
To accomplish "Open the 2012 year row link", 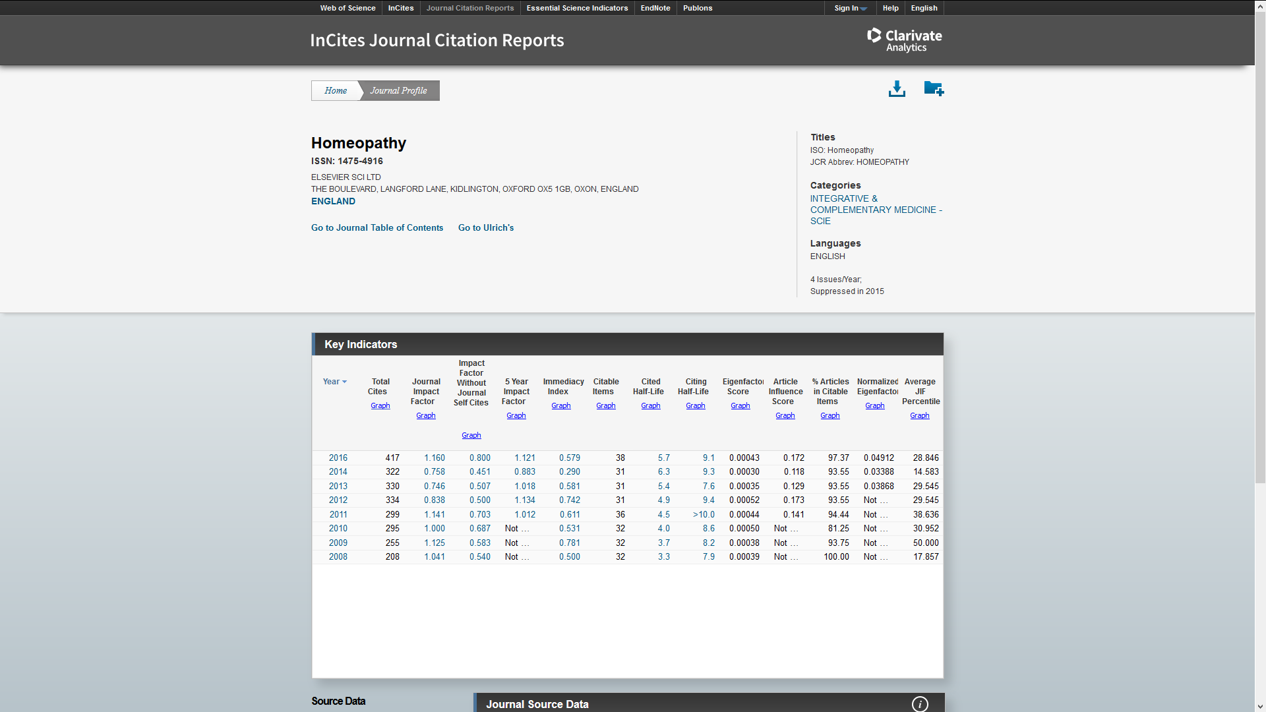I will 338,500.
